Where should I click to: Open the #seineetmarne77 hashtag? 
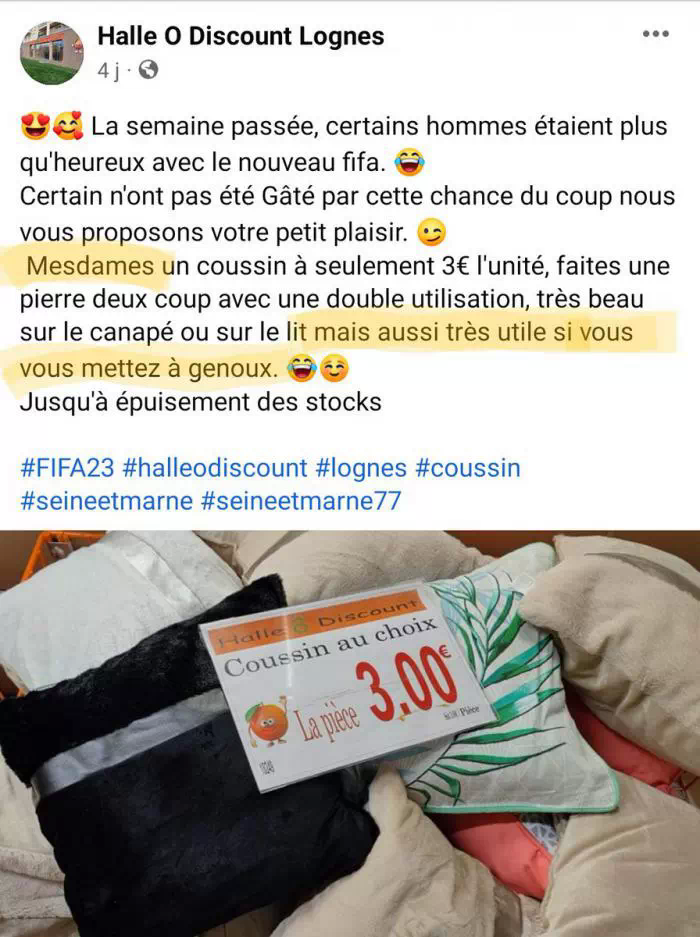(301, 501)
